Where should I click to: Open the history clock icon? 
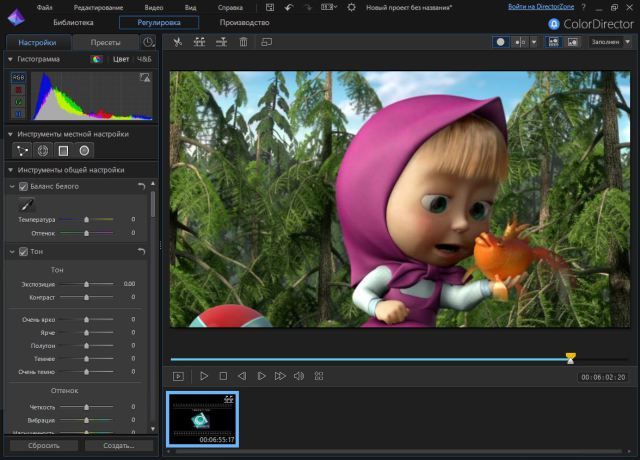[149, 42]
